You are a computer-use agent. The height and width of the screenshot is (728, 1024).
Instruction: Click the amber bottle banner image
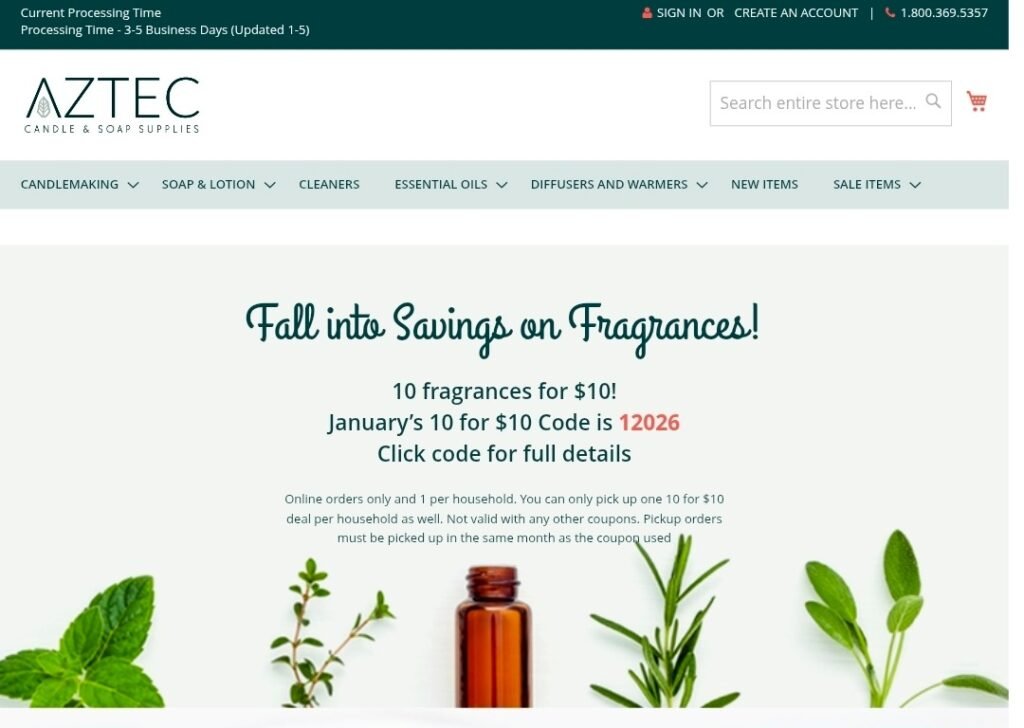(x=494, y=637)
